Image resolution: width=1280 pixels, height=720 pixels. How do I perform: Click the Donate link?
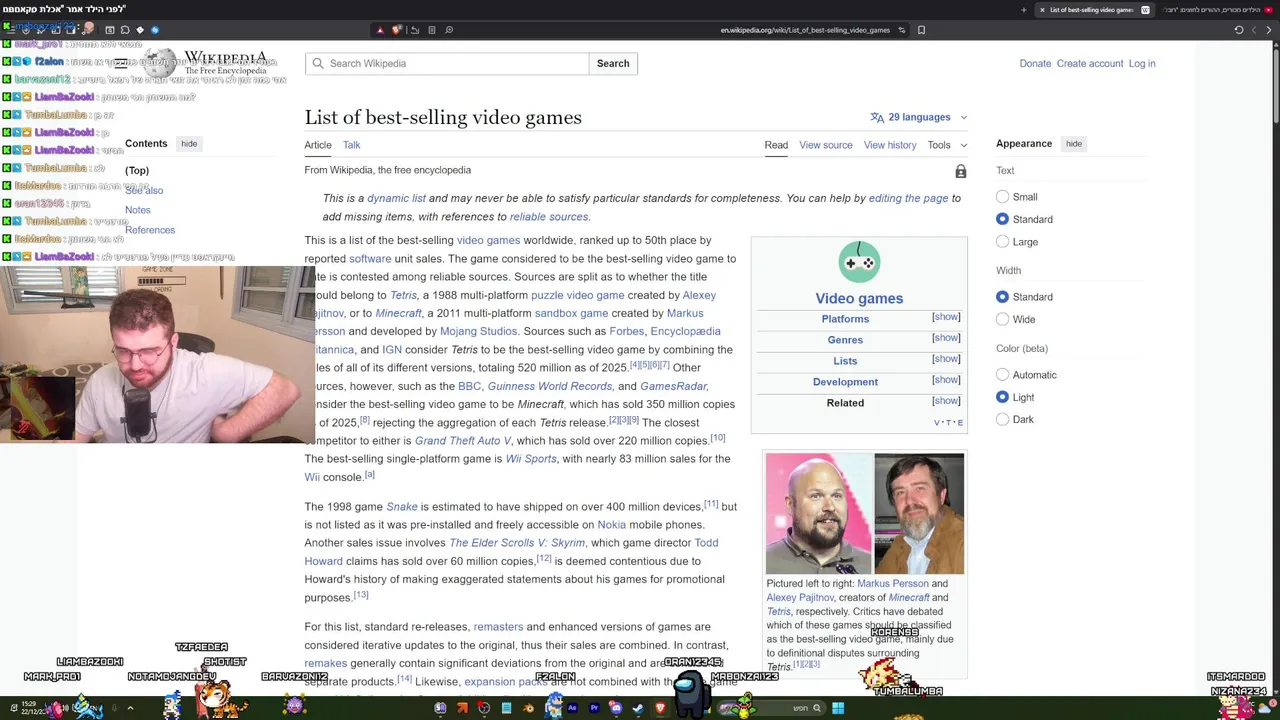point(1035,63)
